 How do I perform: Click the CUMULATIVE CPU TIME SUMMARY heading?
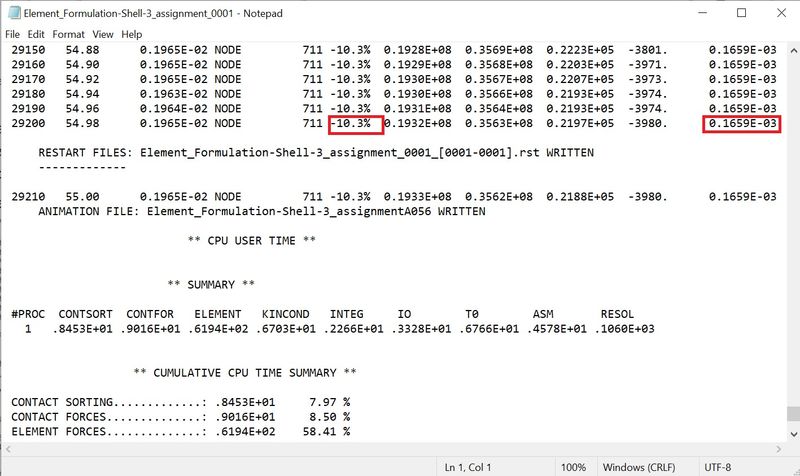245,373
